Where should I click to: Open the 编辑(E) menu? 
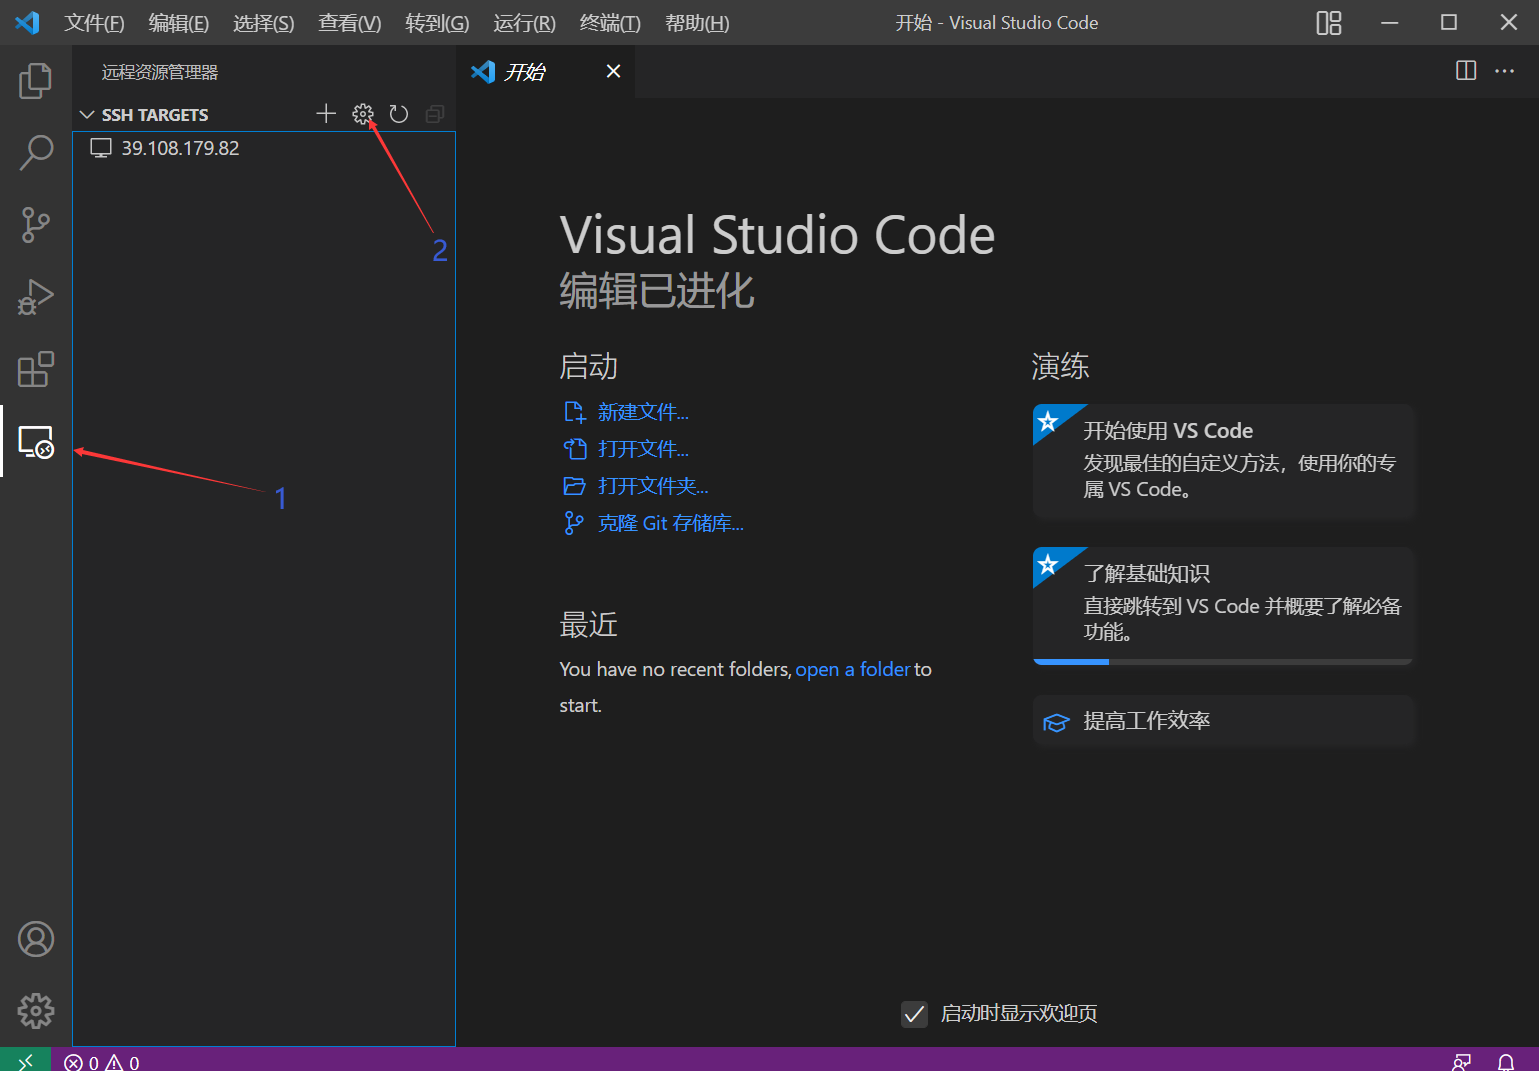click(x=179, y=23)
